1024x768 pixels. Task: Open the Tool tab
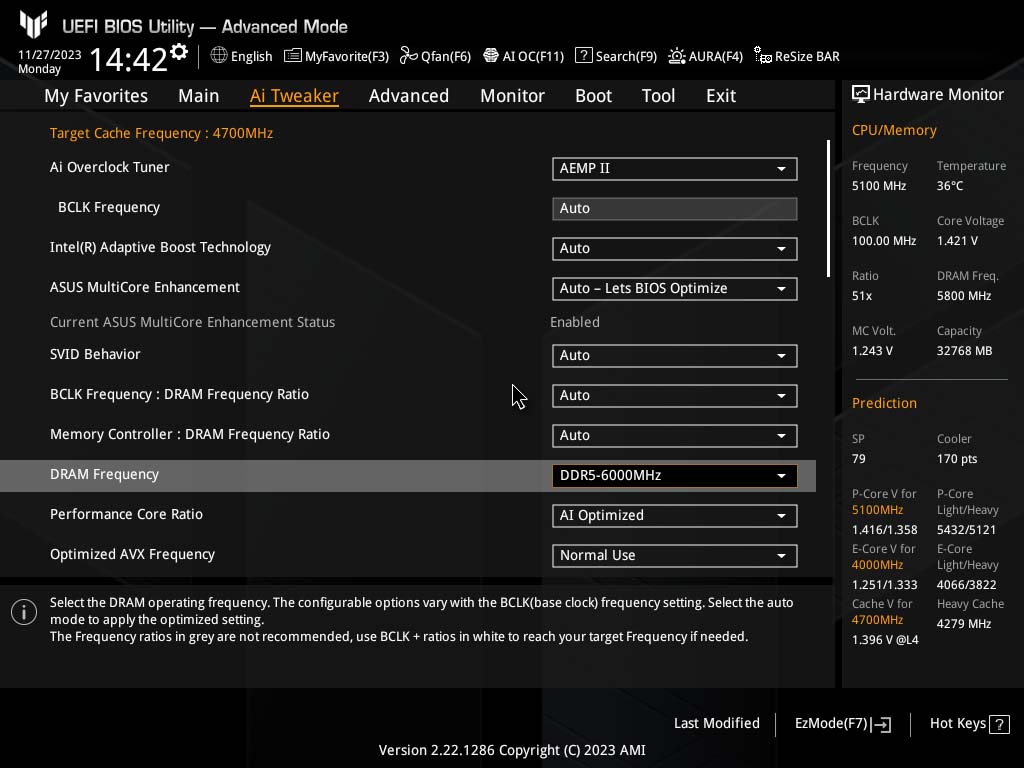[x=658, y=96]
